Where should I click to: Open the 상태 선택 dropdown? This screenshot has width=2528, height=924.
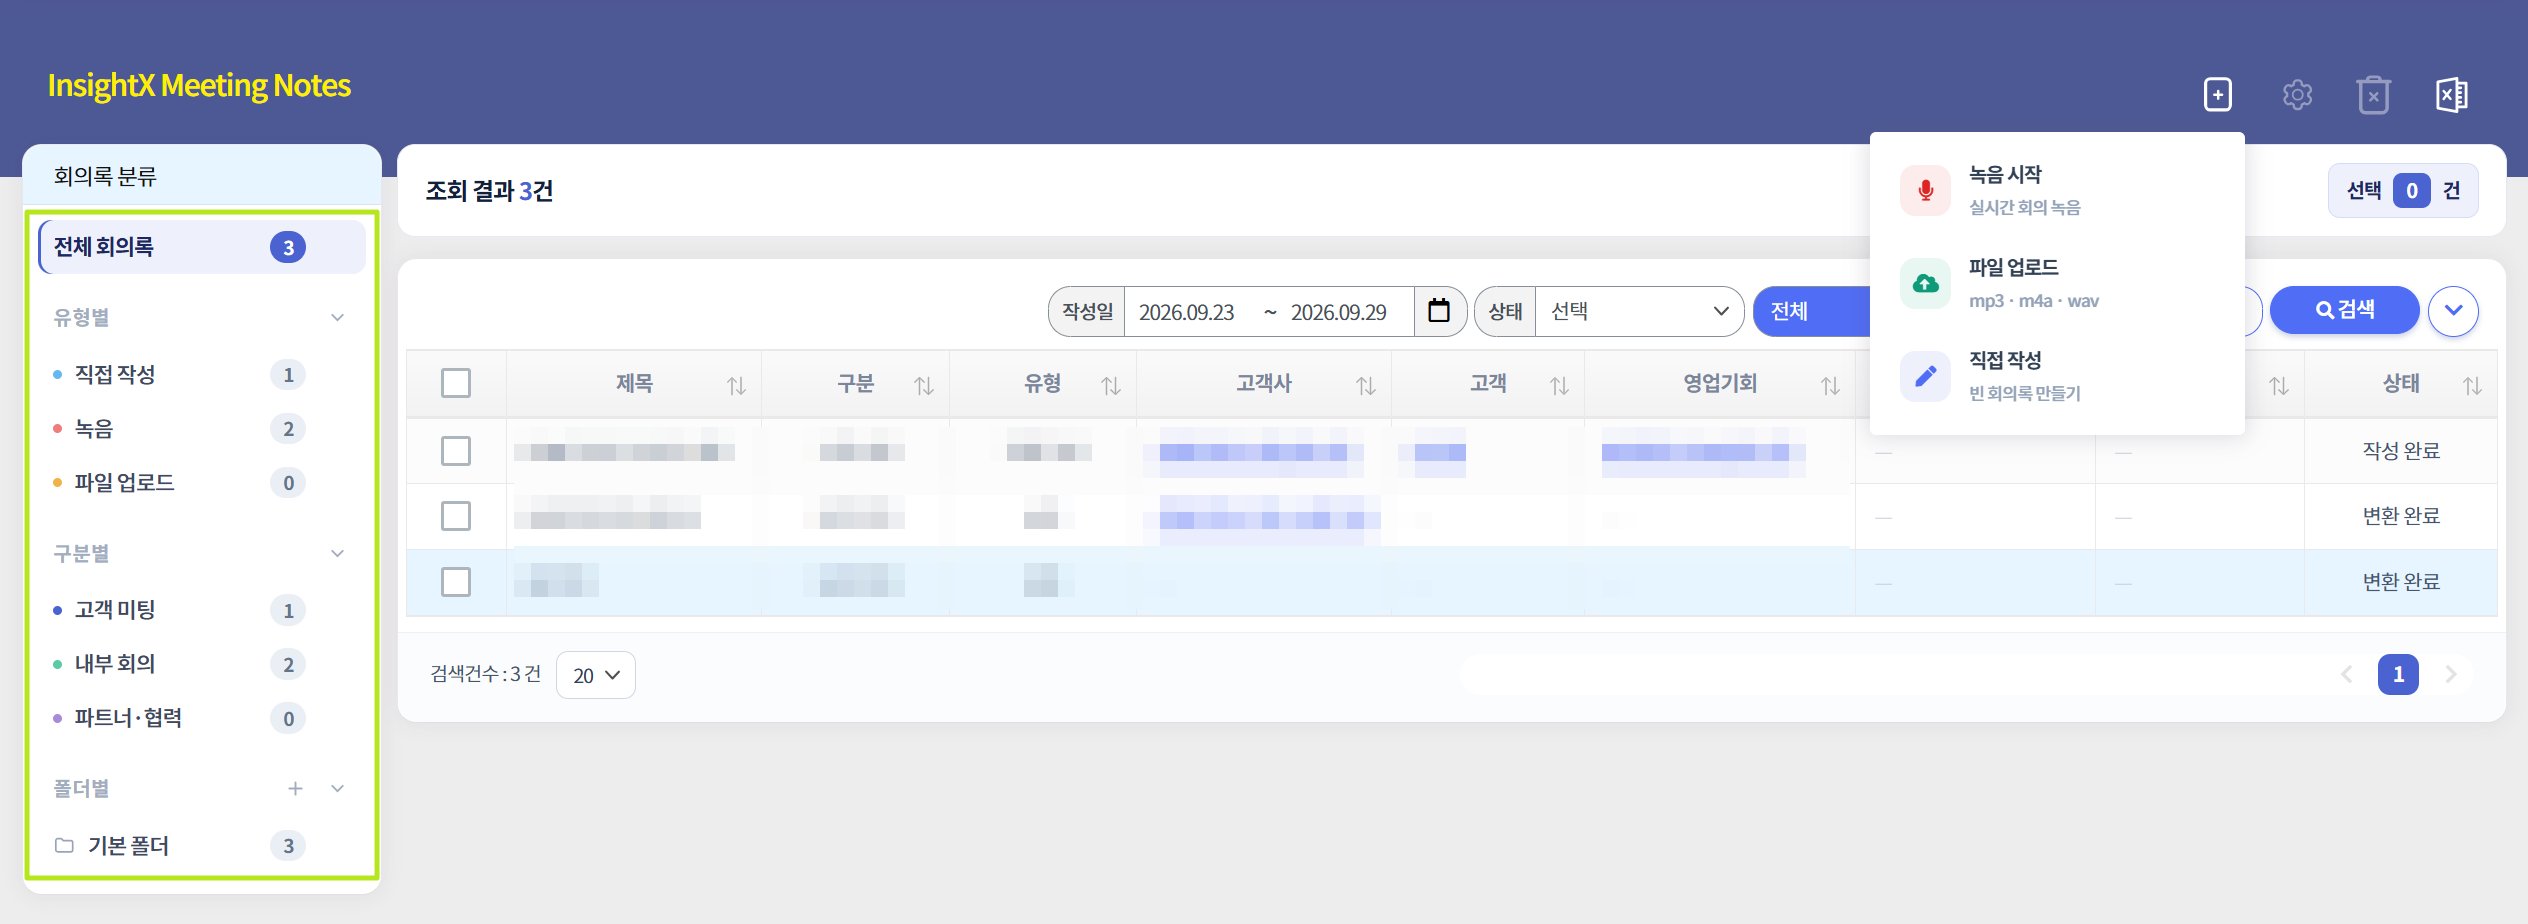(1639, 311)
